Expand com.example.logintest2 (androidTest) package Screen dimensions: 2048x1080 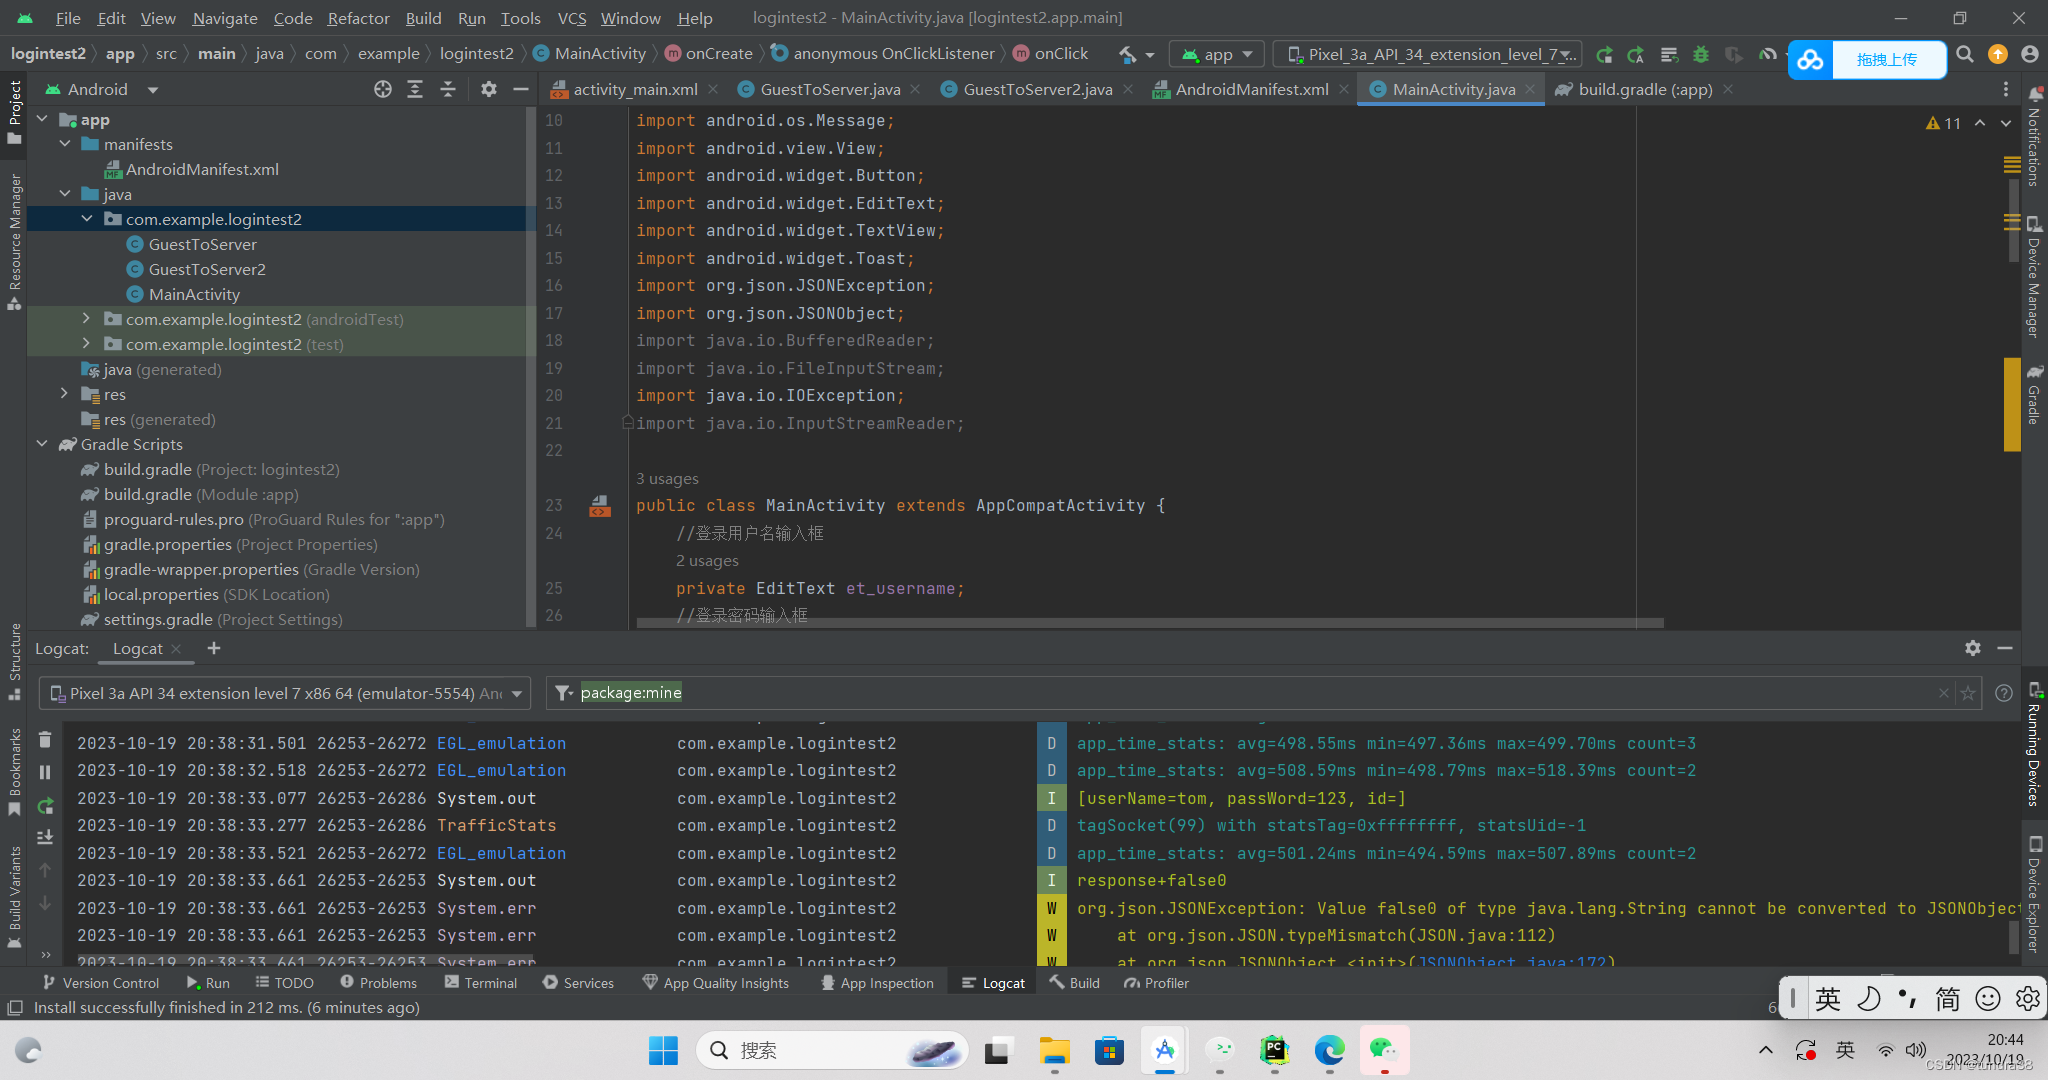point(87,319)
